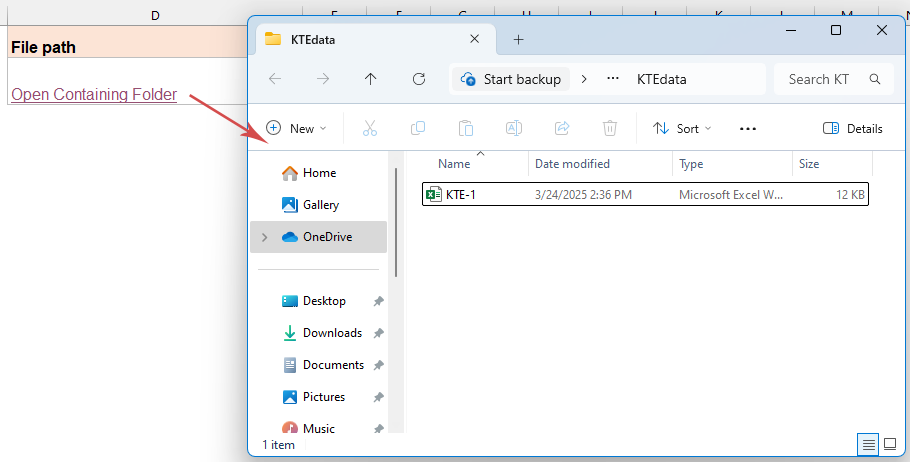This screenshot has width=910, height=462.
Task: Open the Sort options dropdown
Action: pyautogui.click(x=682, y=128)
